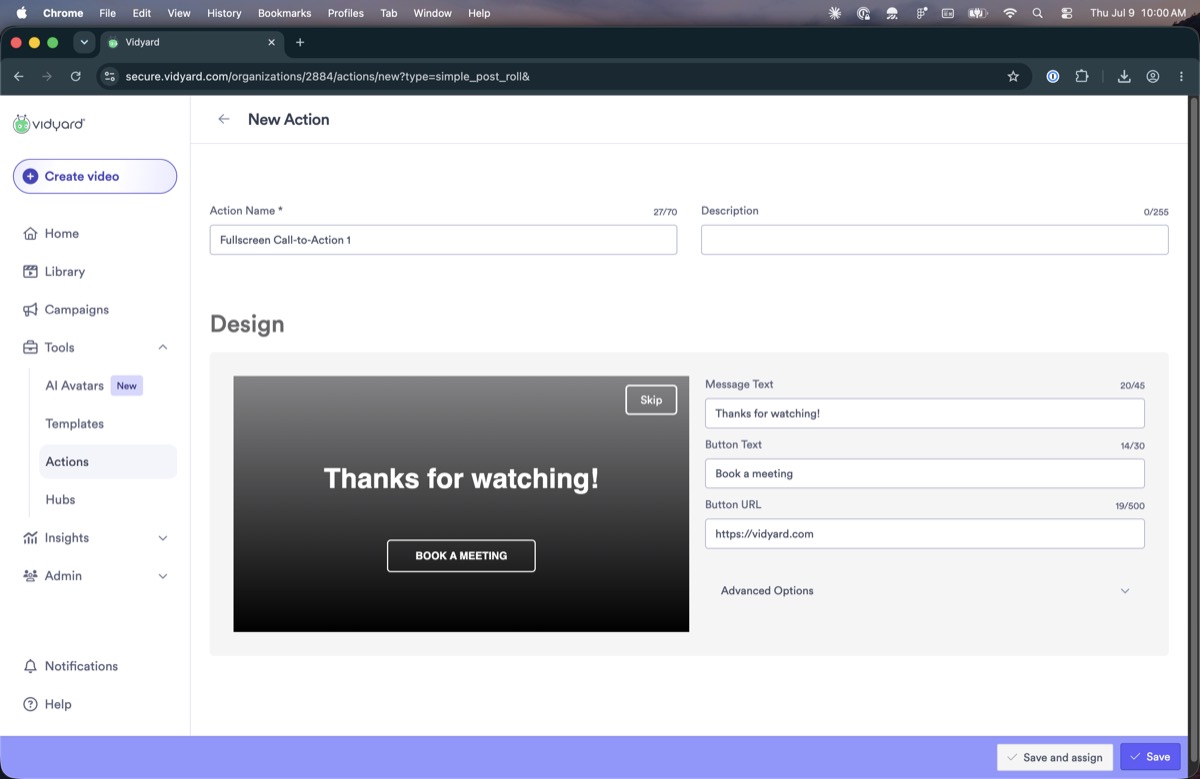1200x779 pixels.
Task: Open Actions in sidebar
Action: pos(108,461)
